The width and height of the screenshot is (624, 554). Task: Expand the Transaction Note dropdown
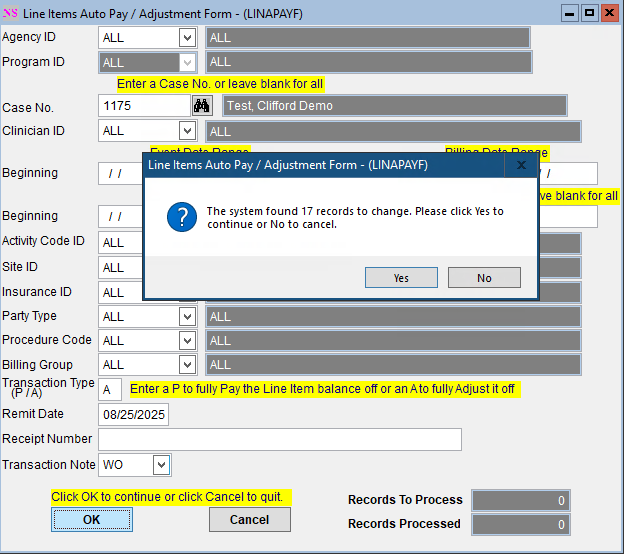pyautogui.click(x=161, y=465)
